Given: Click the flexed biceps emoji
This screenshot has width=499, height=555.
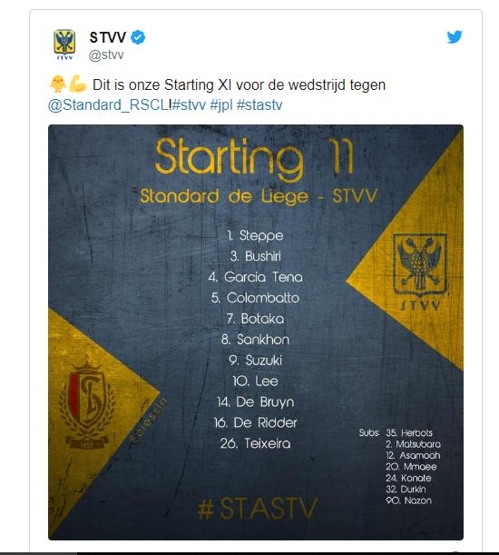Looking at the screenshot, I should coord(78,84).
